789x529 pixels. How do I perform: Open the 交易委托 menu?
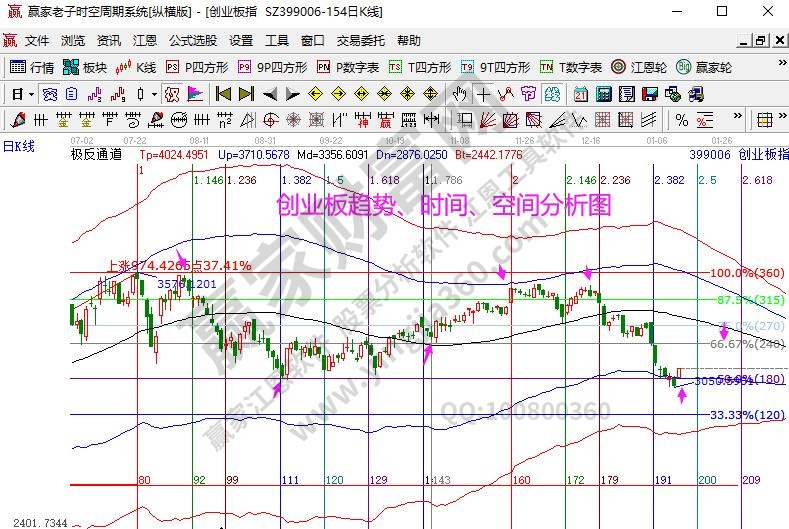(x=359, y=41)
